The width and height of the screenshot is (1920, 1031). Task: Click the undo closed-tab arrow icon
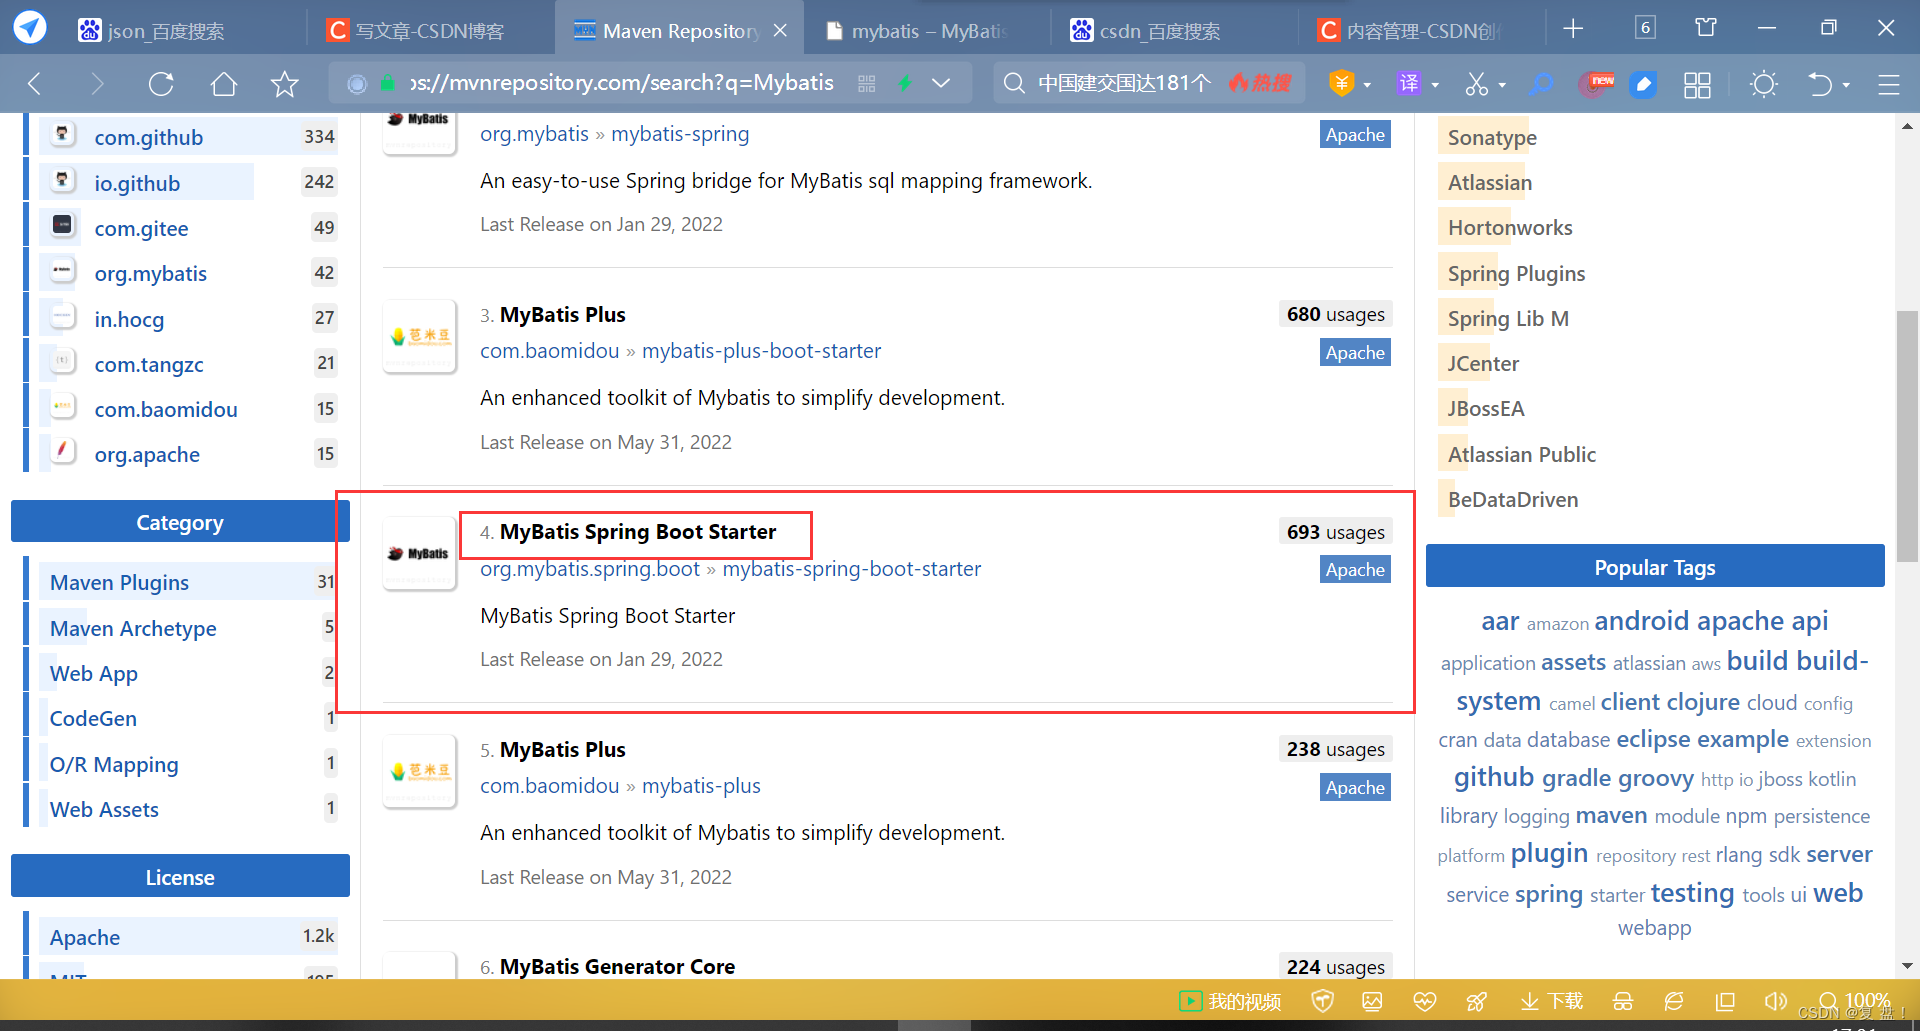point(1820,84)
